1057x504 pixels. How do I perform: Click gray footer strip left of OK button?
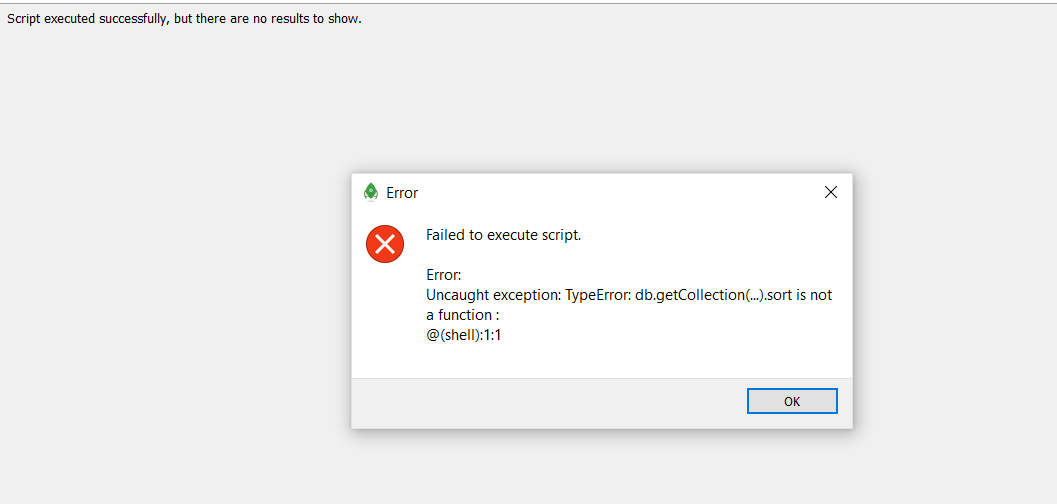click(x=546, y=403)
